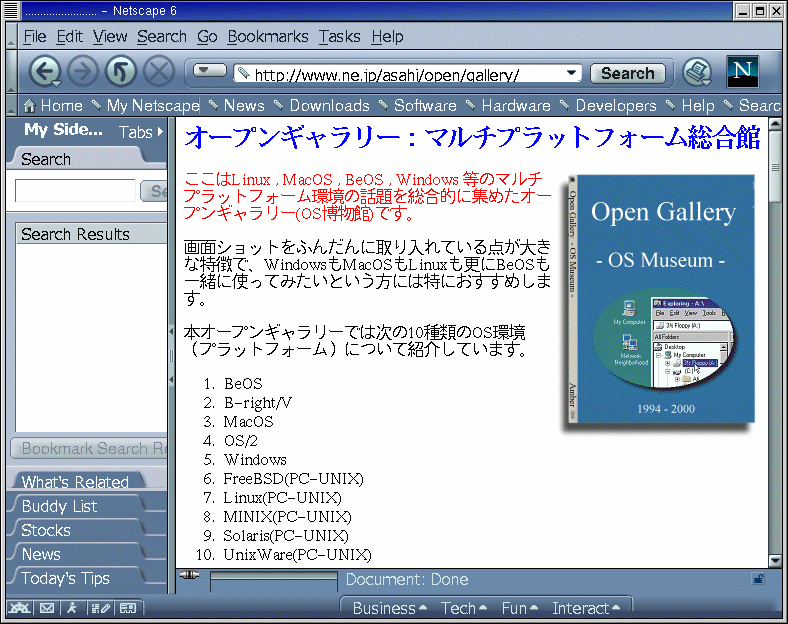Screen dimensions: 788x624
Task: Open the dropdown button left of URL field
Action: pos(210,70)
